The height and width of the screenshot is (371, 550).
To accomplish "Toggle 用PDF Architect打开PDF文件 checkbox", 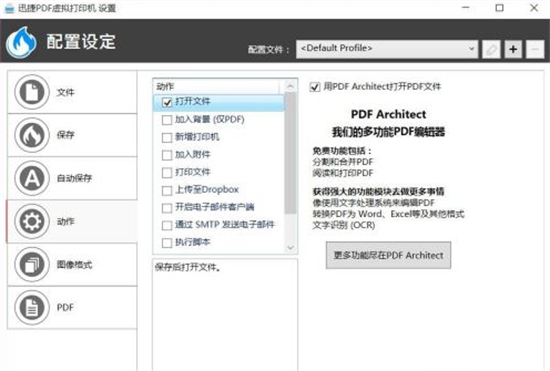I will [x=315, y=87].
